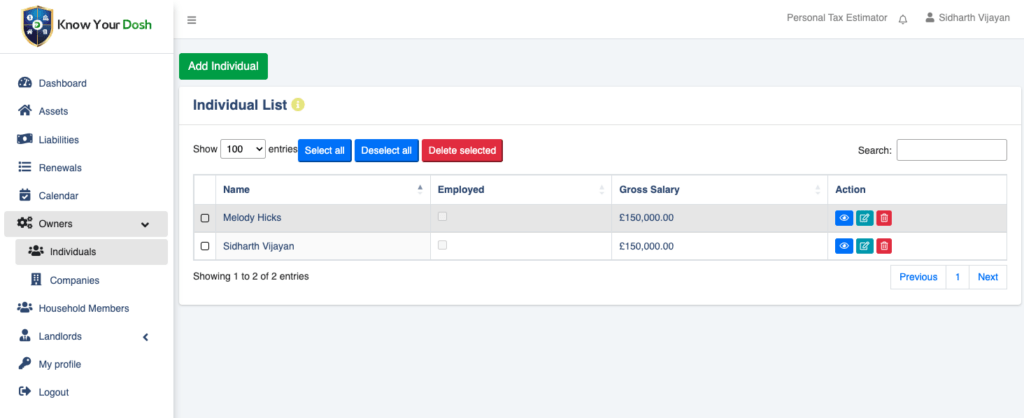Click the Add Individual button
The image size is (1024, 418).
point(223,66)
